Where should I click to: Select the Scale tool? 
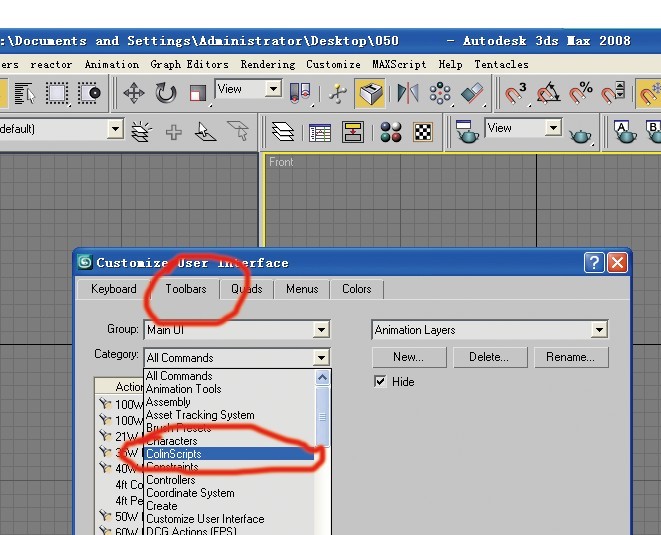[x=197, y=93]
